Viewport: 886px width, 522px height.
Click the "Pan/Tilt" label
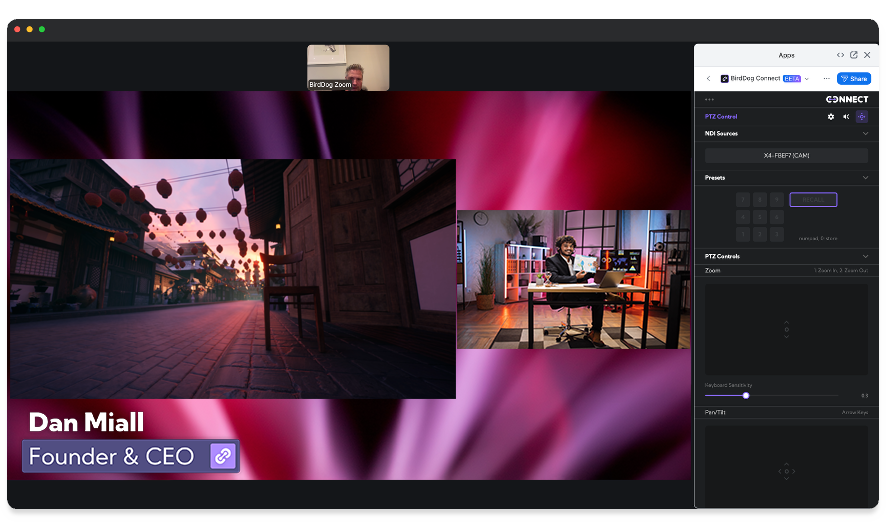pyautogui.click(x=715, y=412)
